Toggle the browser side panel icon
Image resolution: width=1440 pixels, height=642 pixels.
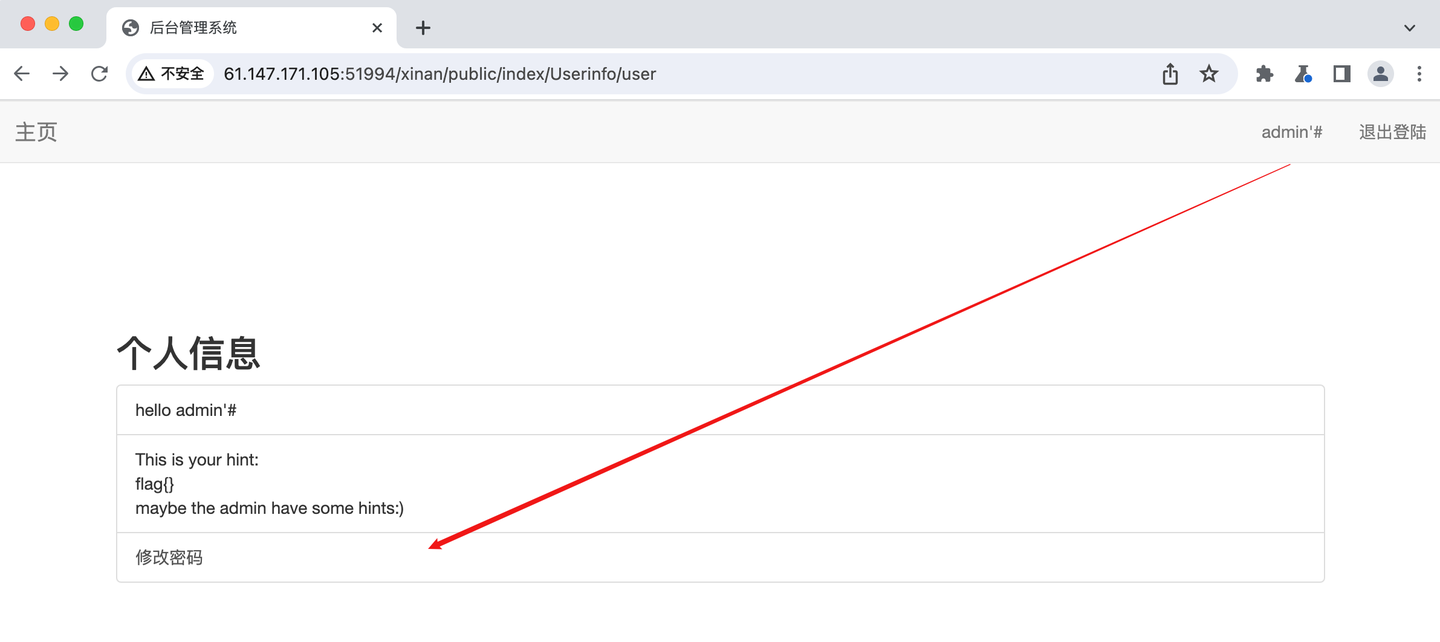[x=1342, y=74]
